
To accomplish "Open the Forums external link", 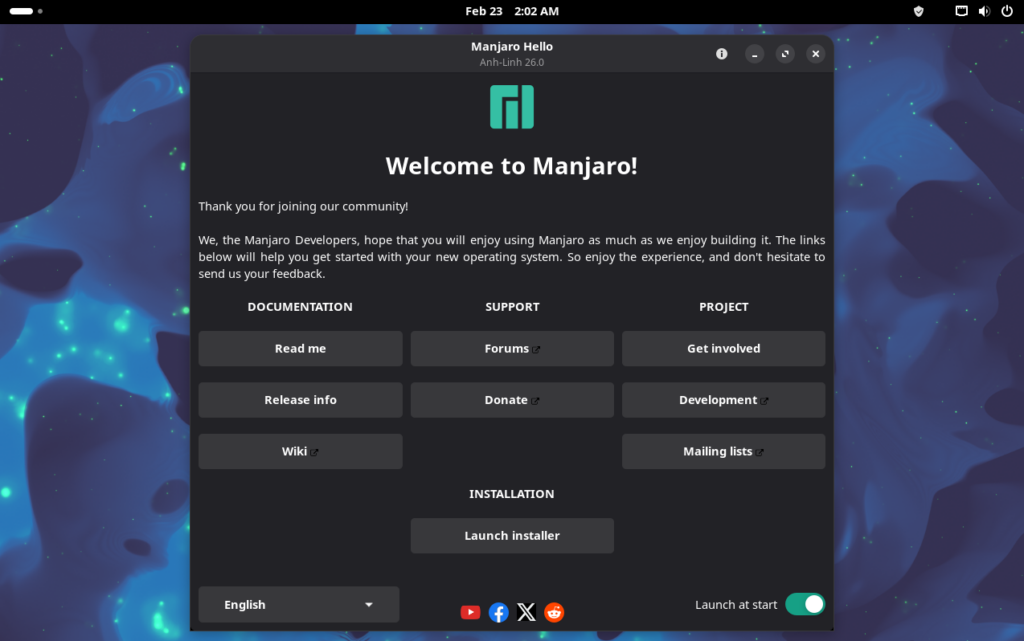I will click(x=511, y=349).
